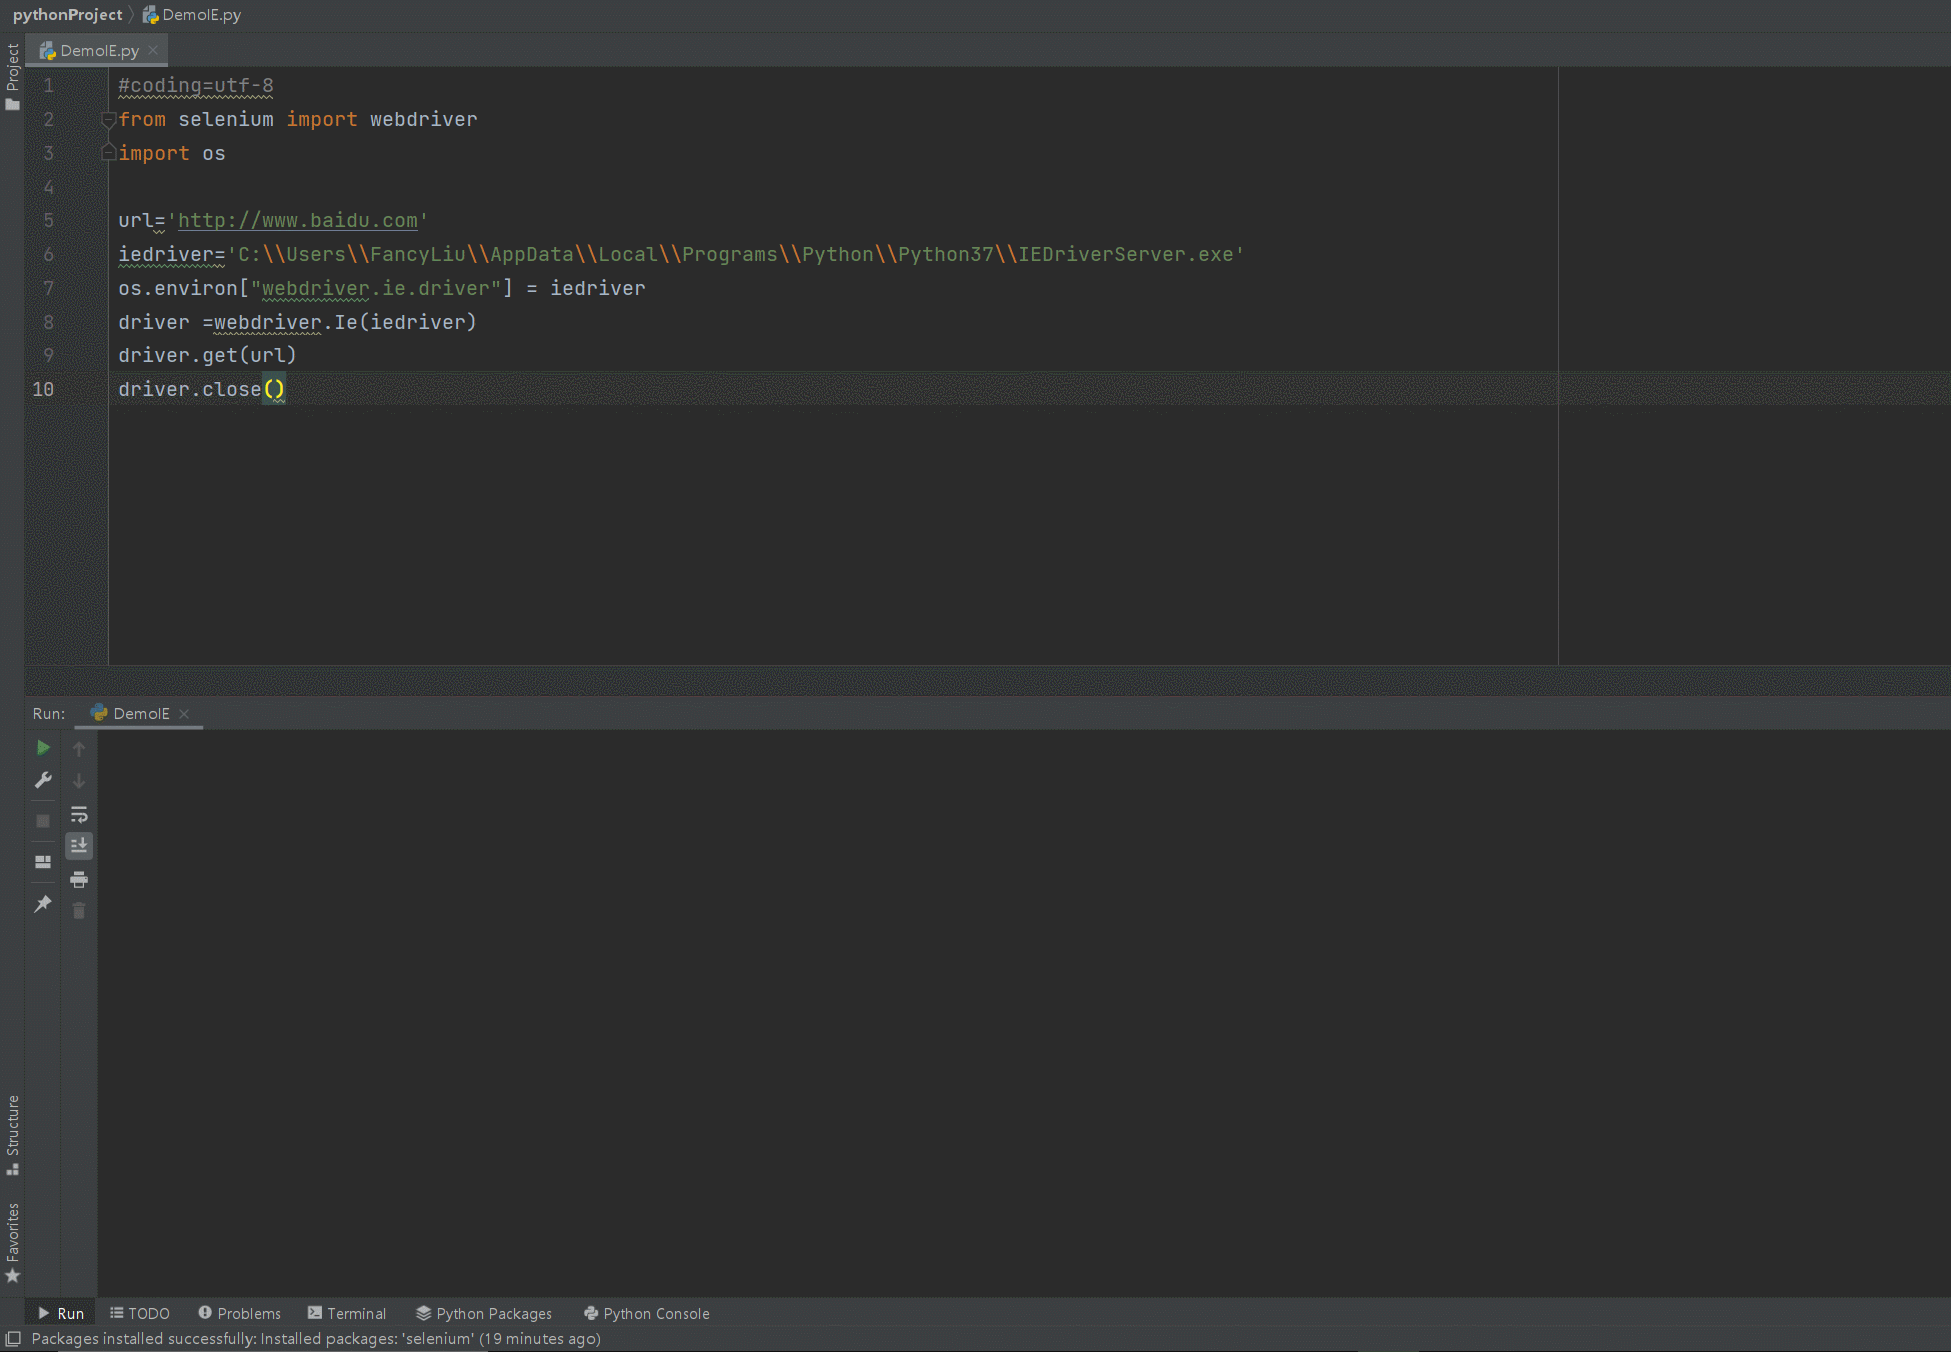This screenshot has width=1951, height=1352.
Task: Open the Python Console tool window
Action: [x=647, y=1313]
